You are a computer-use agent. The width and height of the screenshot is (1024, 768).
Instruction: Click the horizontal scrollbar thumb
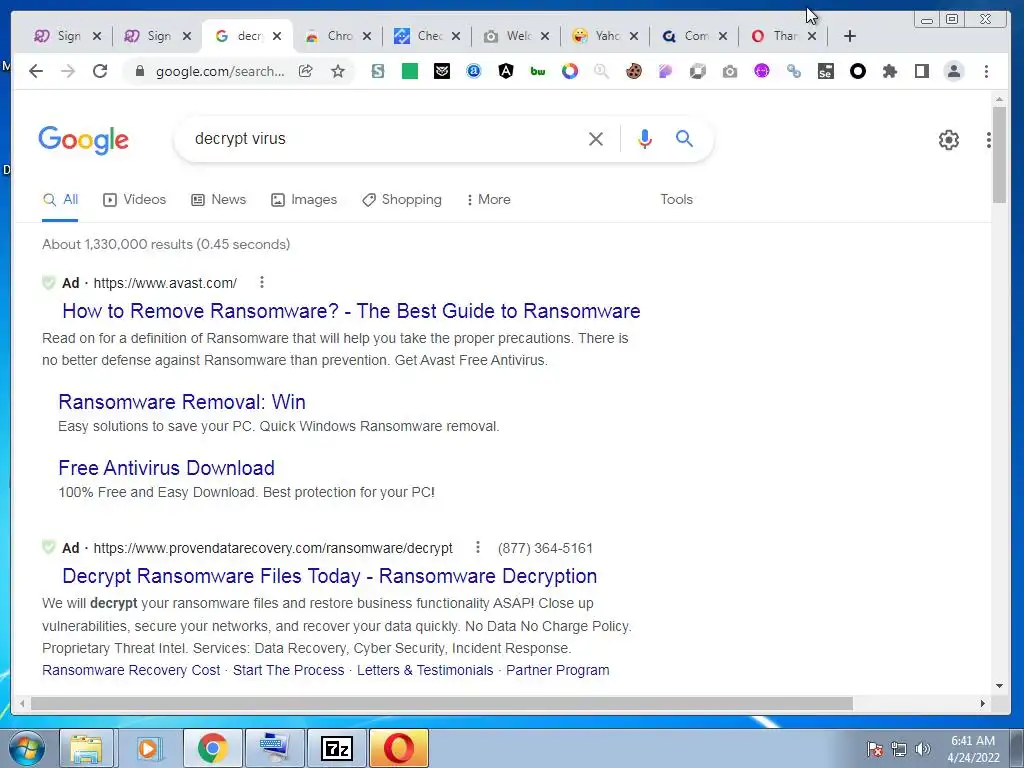click(441, 703)
